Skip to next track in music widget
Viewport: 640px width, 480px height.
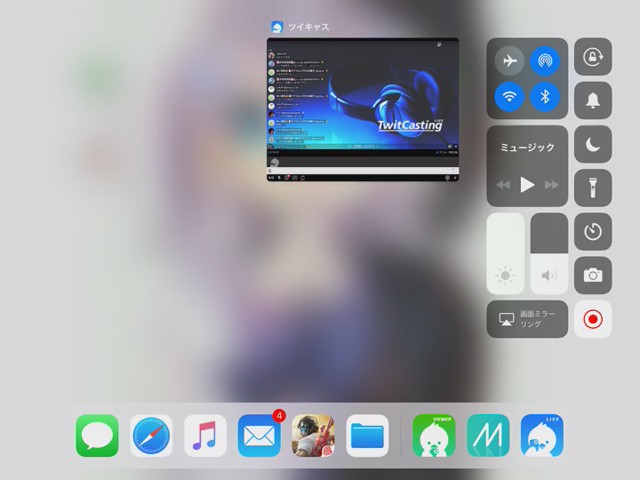tap(551, 185)
